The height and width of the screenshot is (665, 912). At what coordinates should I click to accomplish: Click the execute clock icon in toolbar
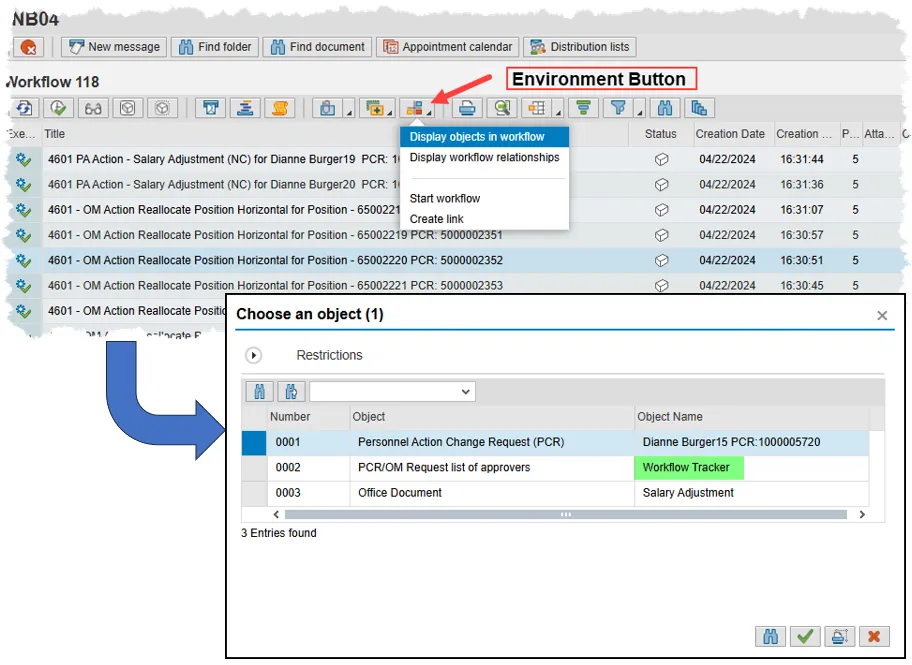(58, 108)
